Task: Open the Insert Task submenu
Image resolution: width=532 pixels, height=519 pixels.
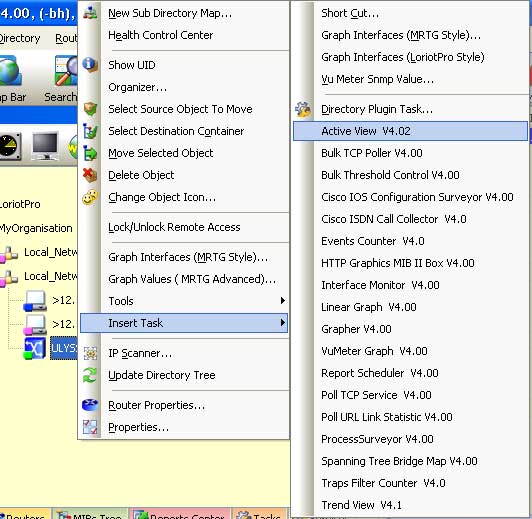Action: coord(184,323)
